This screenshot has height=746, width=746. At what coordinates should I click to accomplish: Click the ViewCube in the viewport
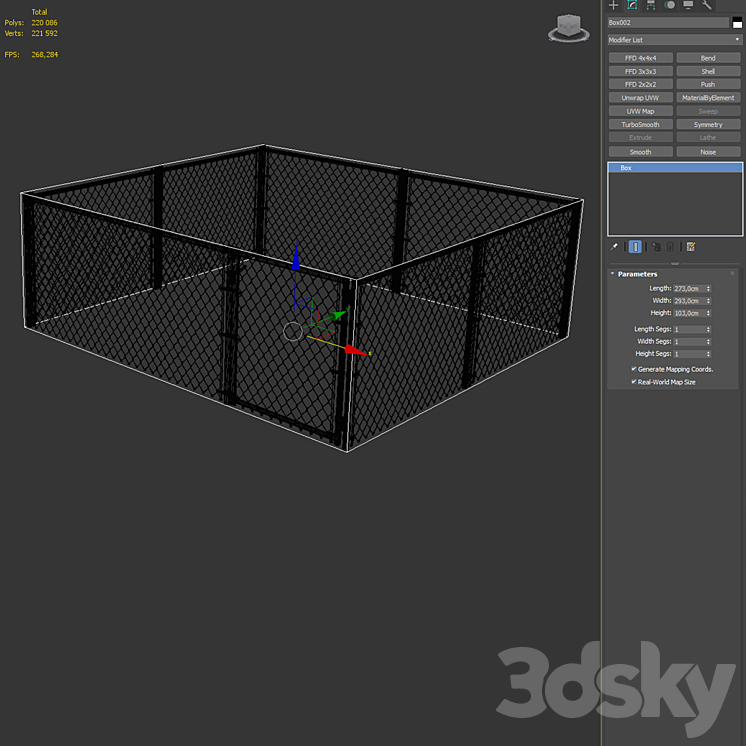pos(569,28)
